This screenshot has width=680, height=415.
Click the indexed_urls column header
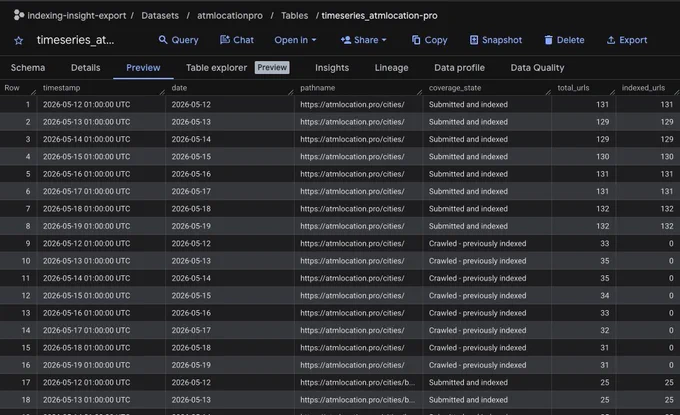[x=643, y=88]
